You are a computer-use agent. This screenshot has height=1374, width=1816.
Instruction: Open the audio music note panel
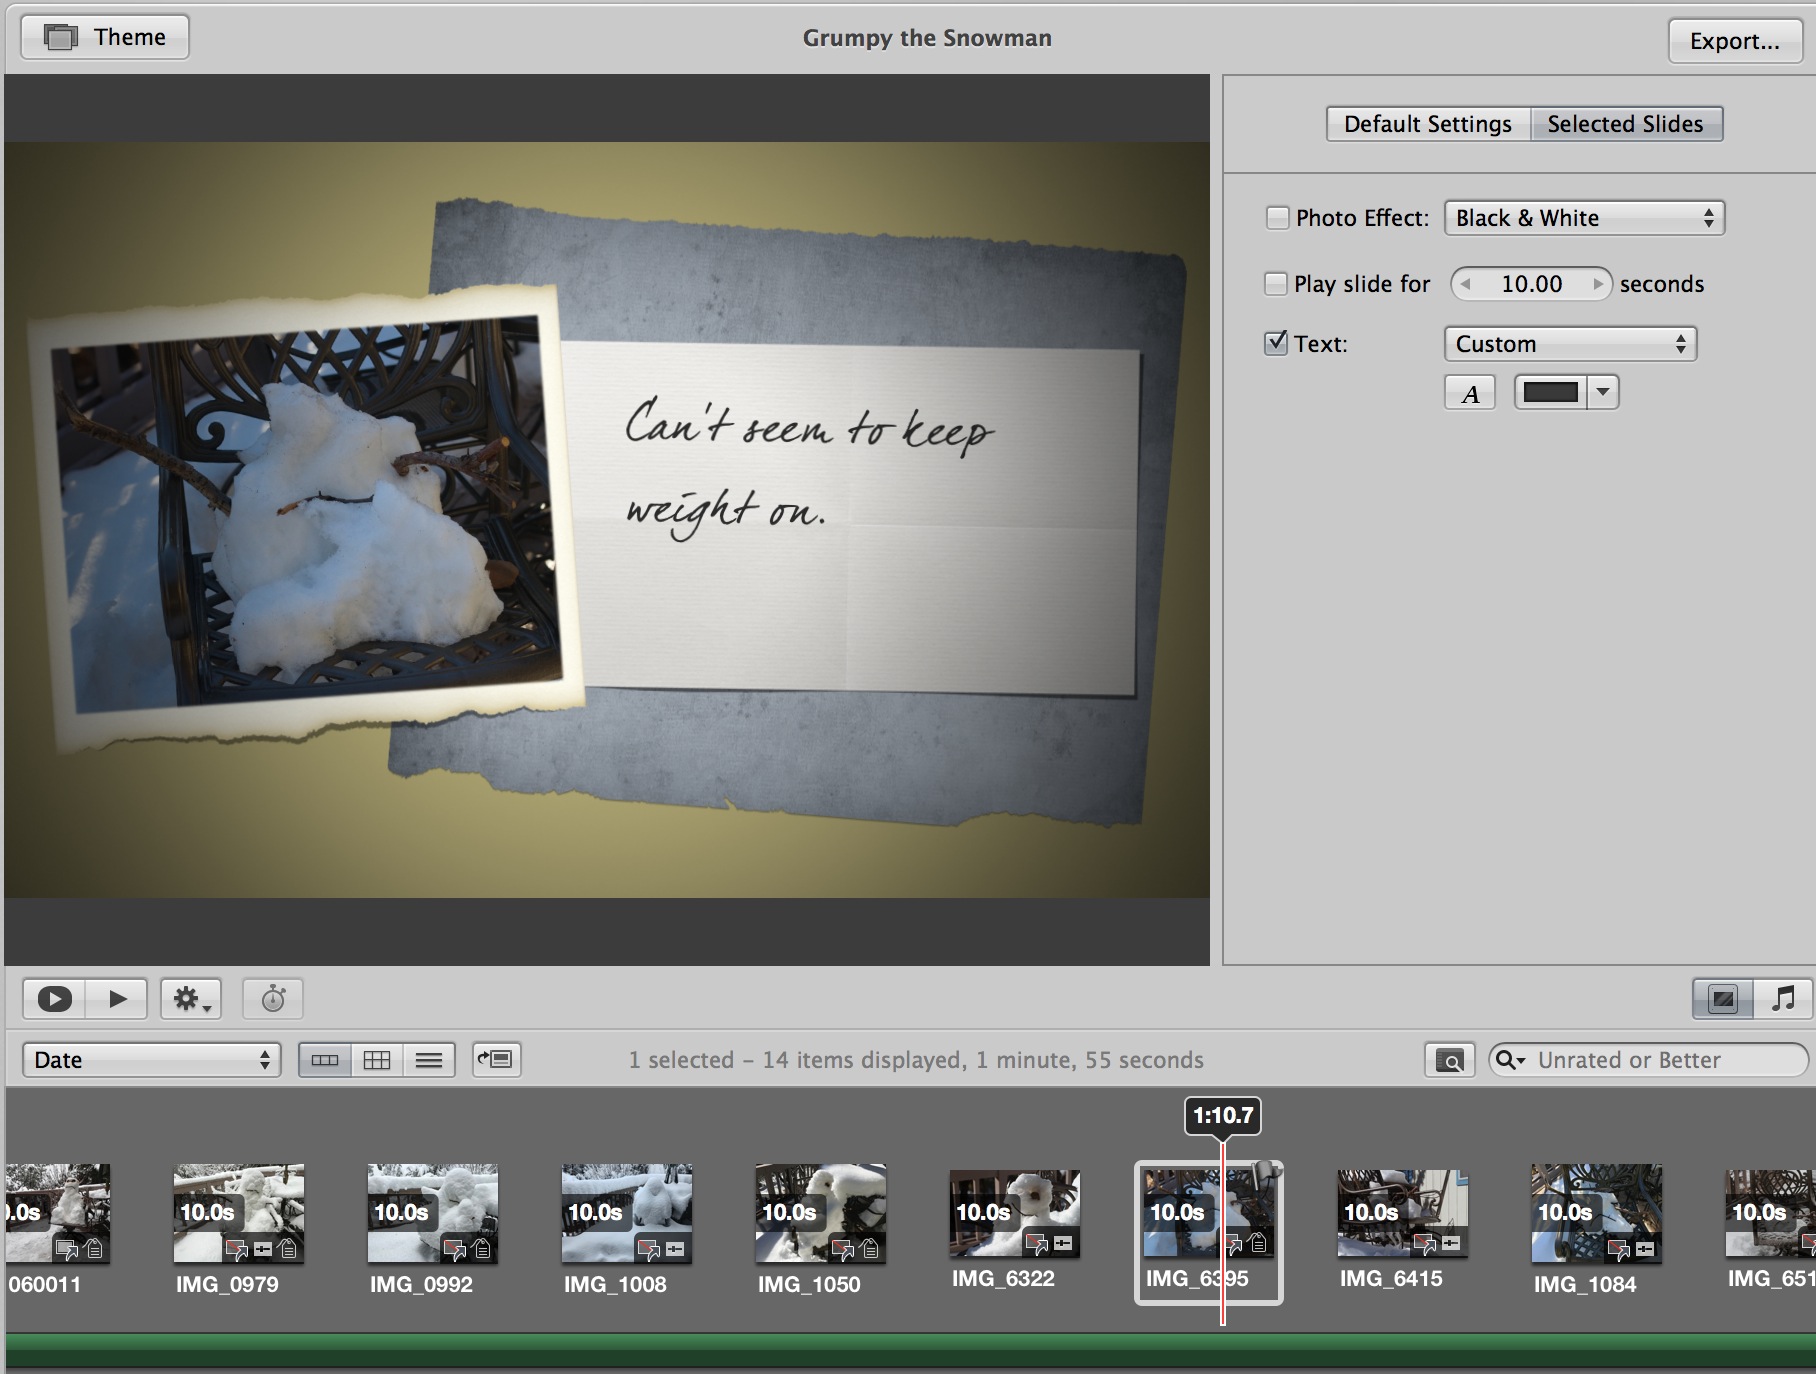[x=1782, y=998]
